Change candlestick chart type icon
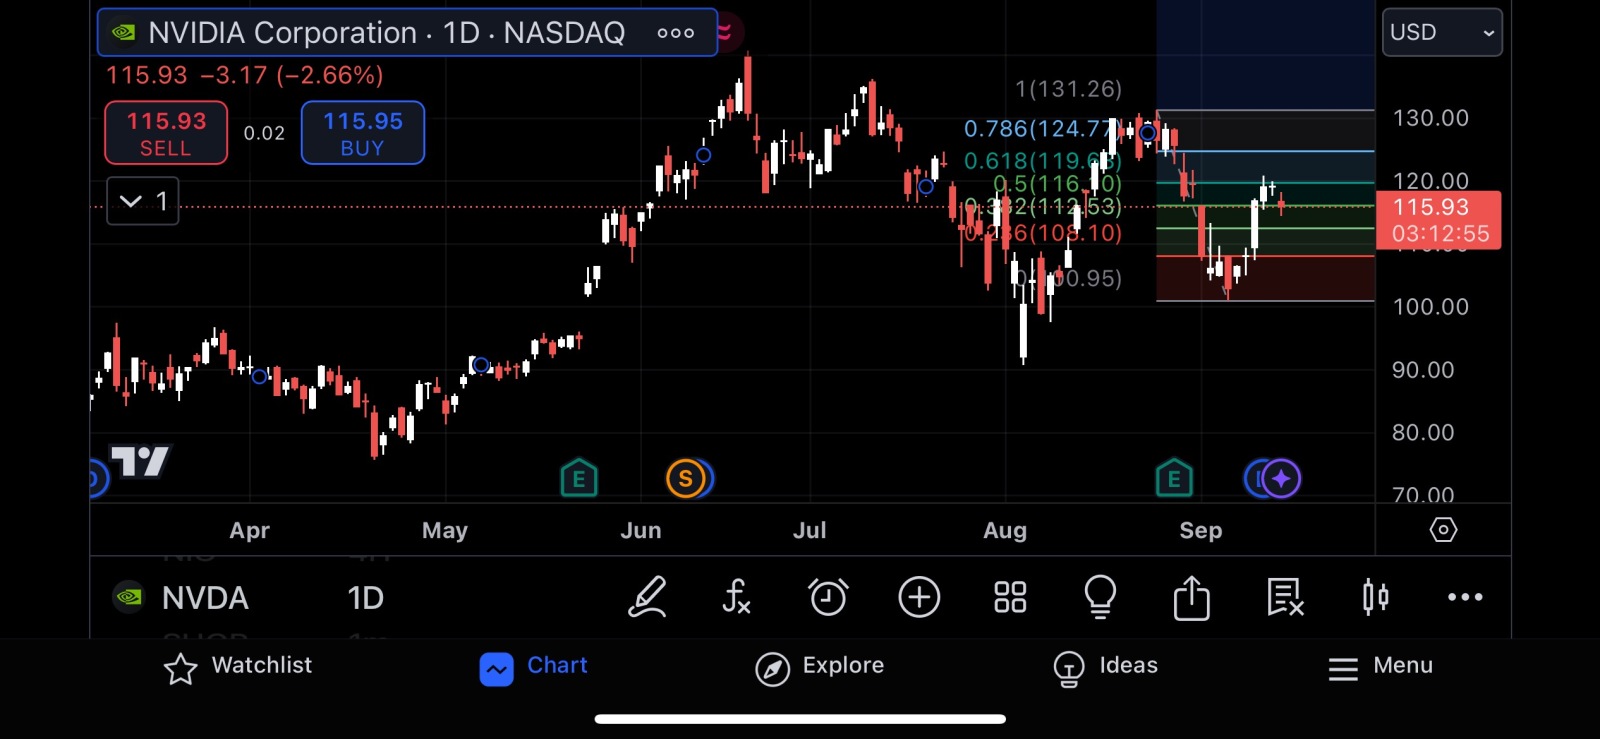 (1375, 597)
